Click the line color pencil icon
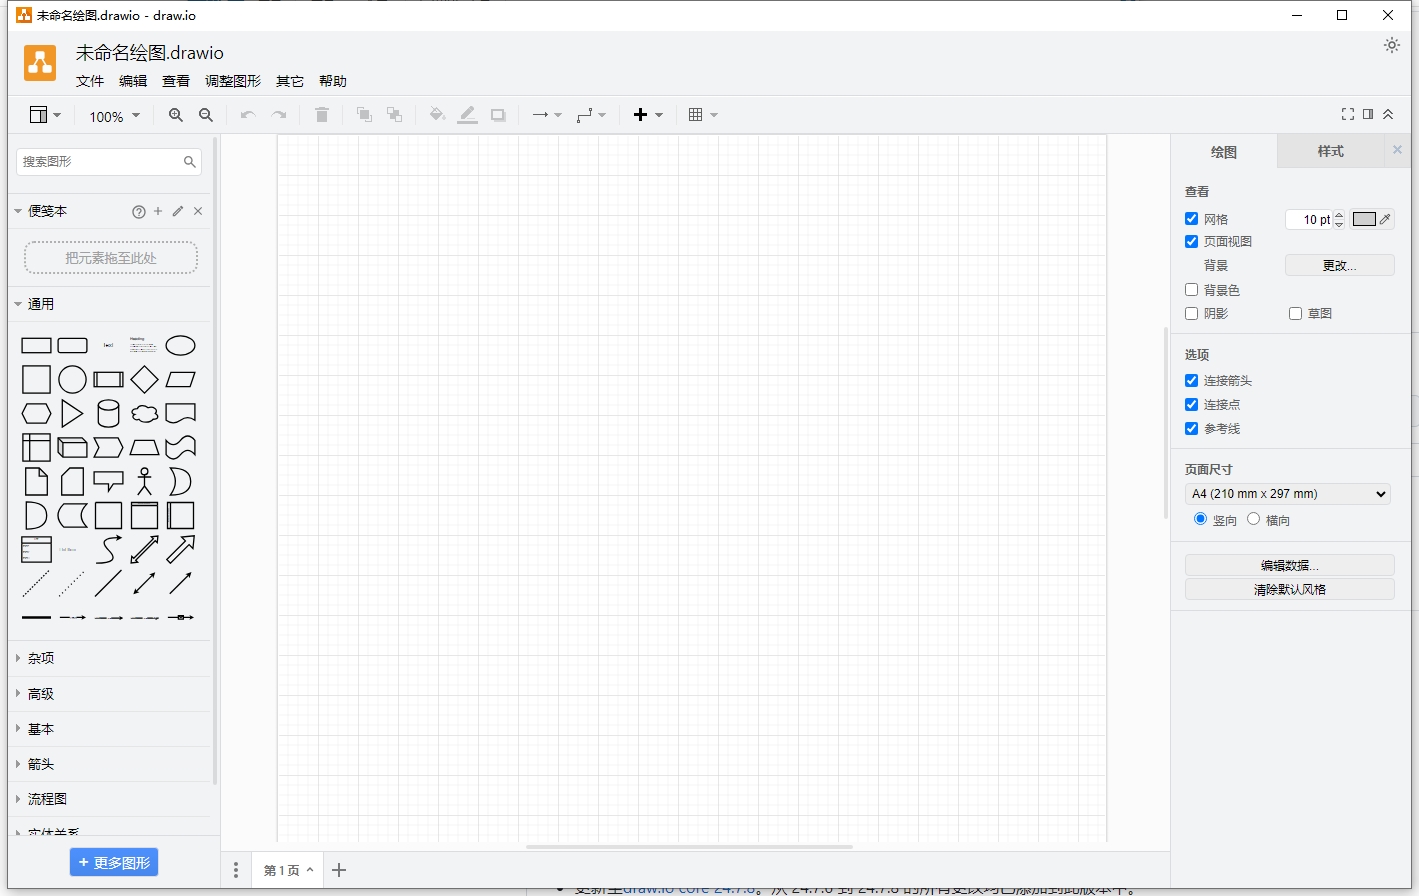The image size is (1419, 896). pos(467,115)
